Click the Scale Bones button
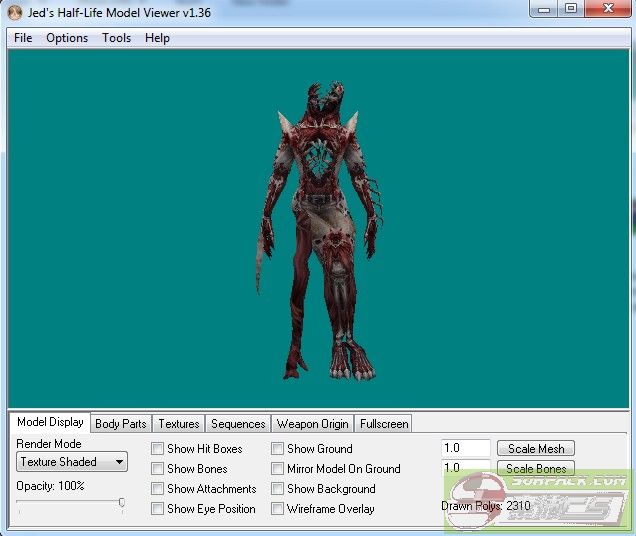Screen dimensions: 636x536 (x=536, y=469)
